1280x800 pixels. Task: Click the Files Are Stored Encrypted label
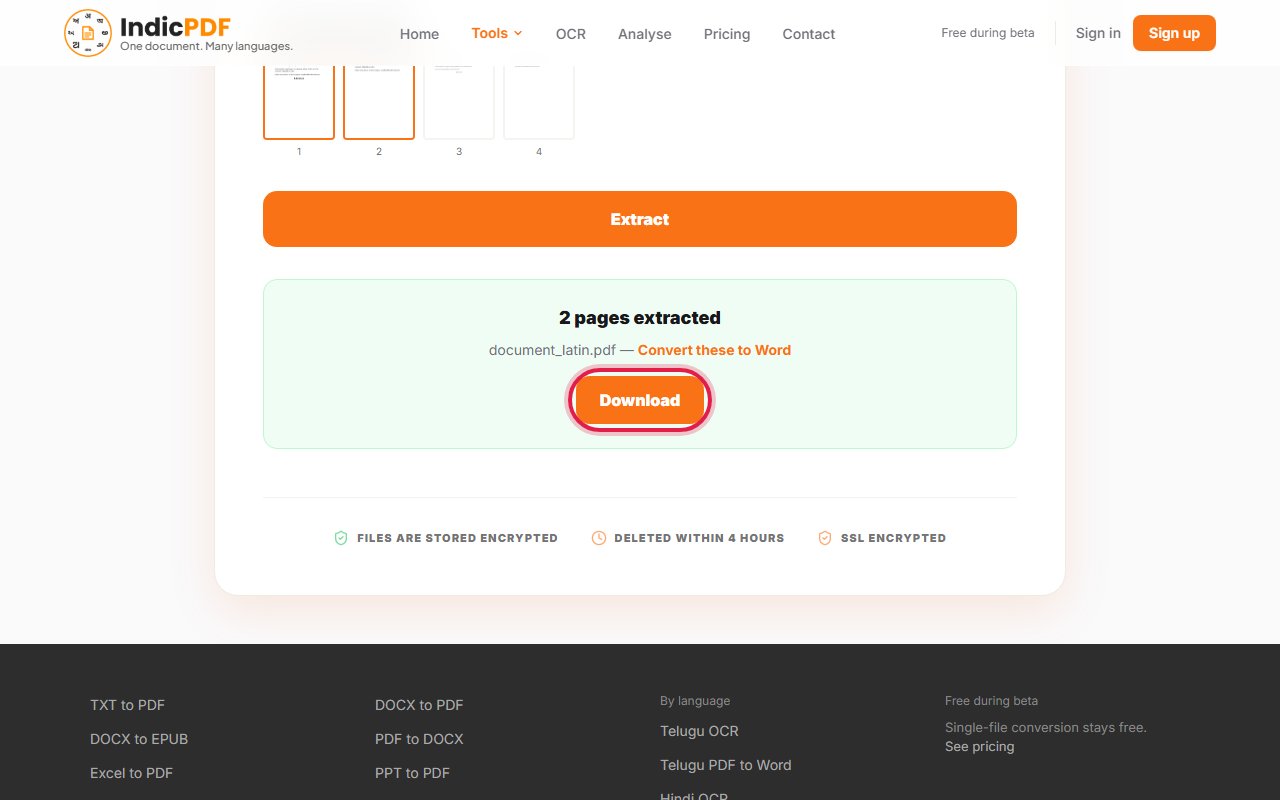(457, 538)
